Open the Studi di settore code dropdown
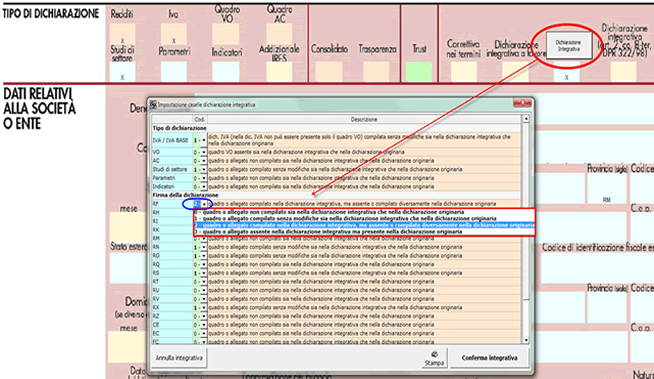Image resolution: width=654 pixels, height=379 pixels. (x=204, y=170)
